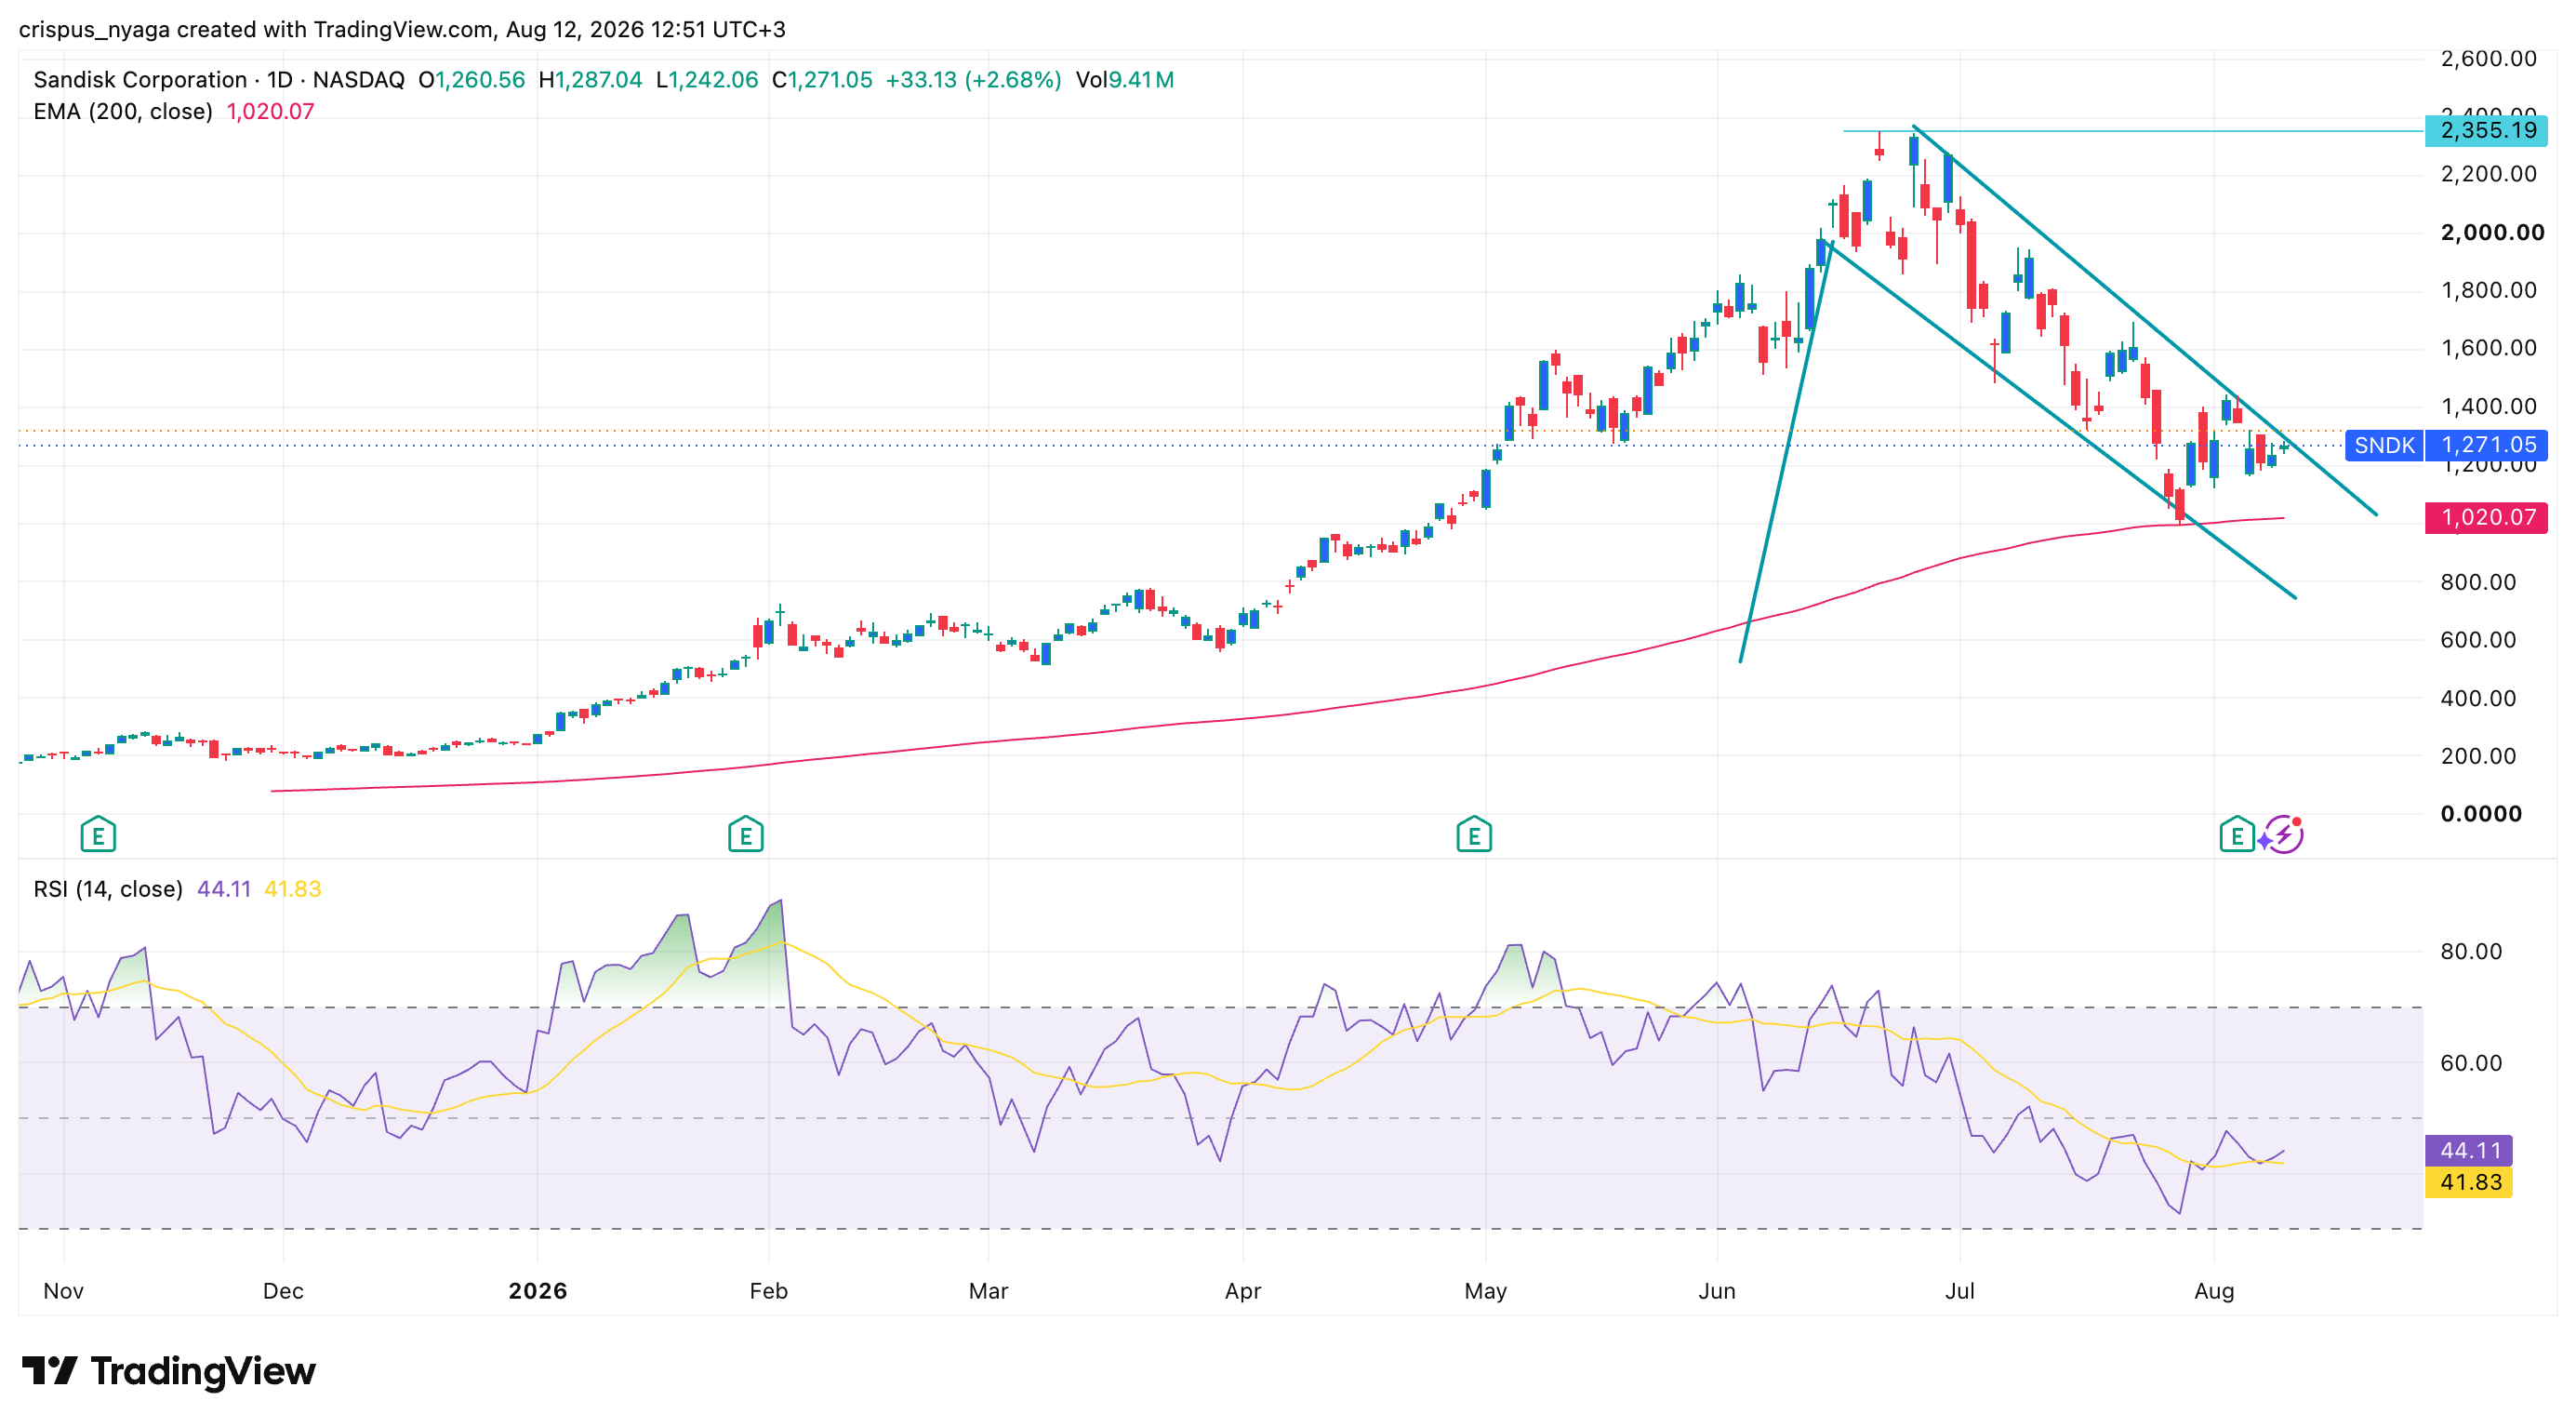The height and width of the screenshot is (1427, 2576).
Task: Click the Dec label on time axis
Action: tap(283, 1291)
